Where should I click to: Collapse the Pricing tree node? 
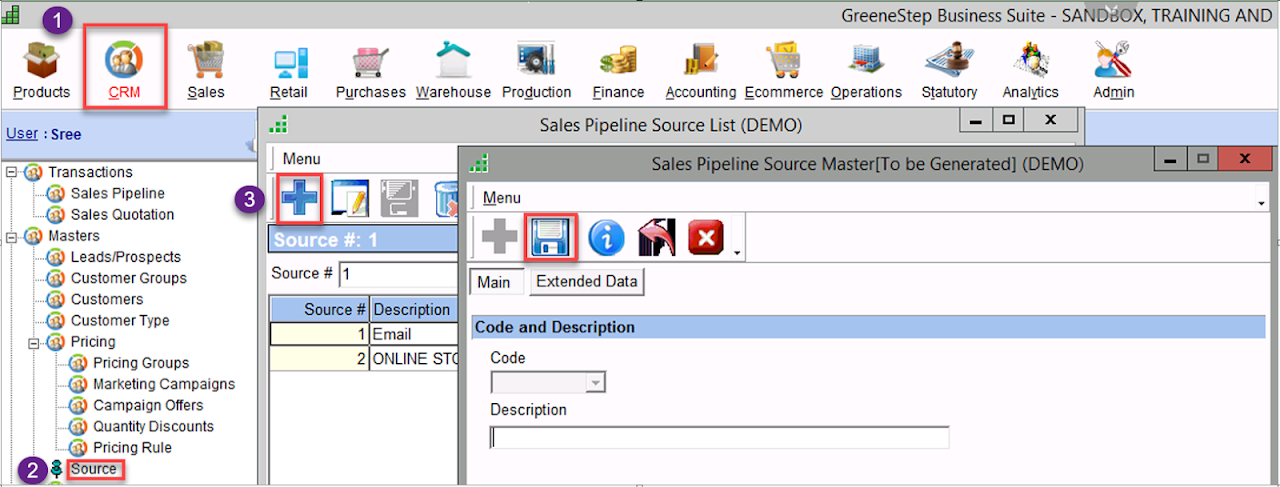pos(35,342)
